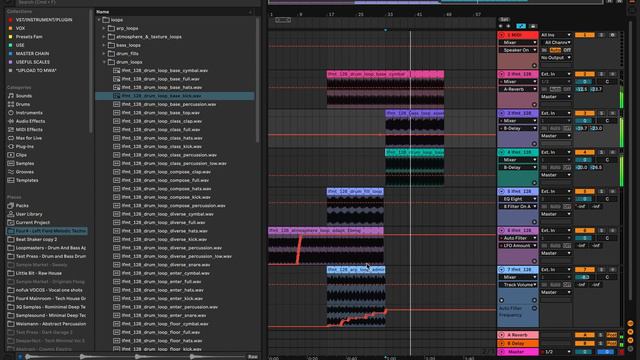Expand the drum_fills folder
The height and width of the screenshot is (360, 640).
(104, 53)
